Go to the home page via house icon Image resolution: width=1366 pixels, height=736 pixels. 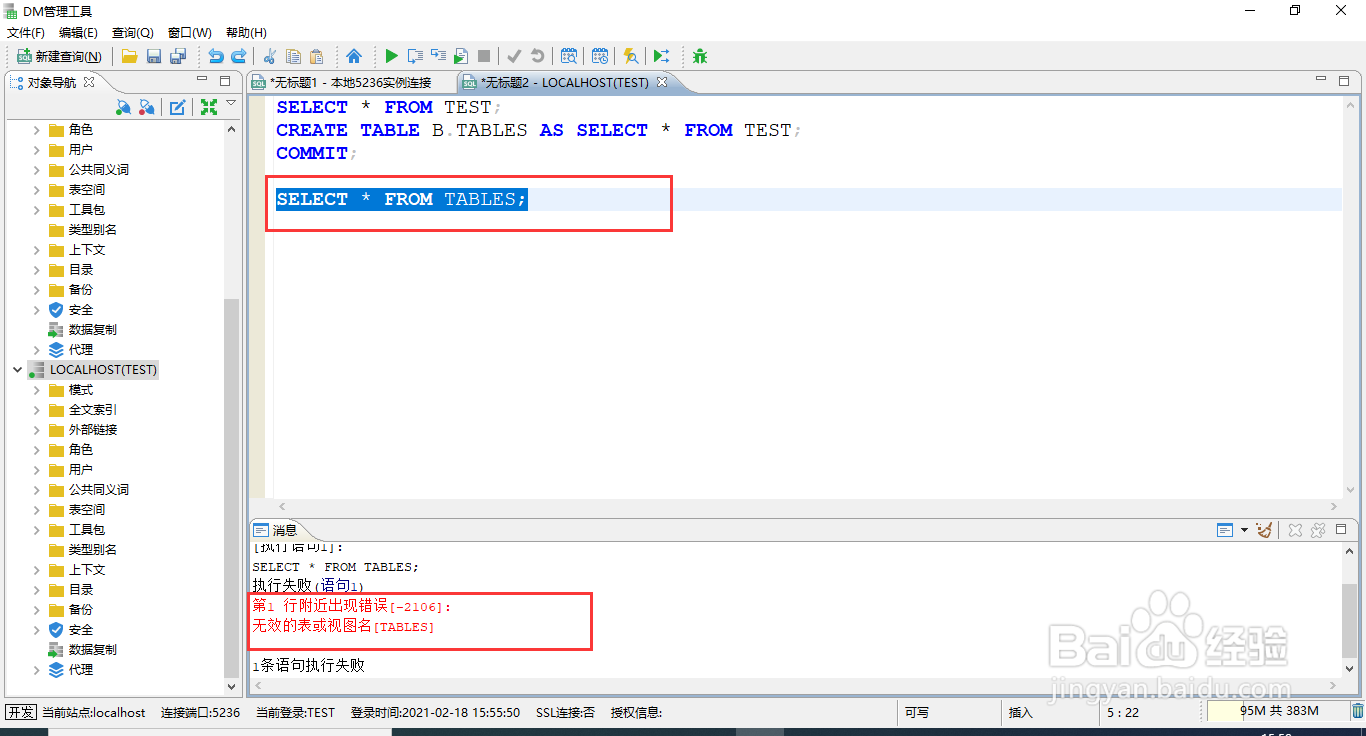354,56
